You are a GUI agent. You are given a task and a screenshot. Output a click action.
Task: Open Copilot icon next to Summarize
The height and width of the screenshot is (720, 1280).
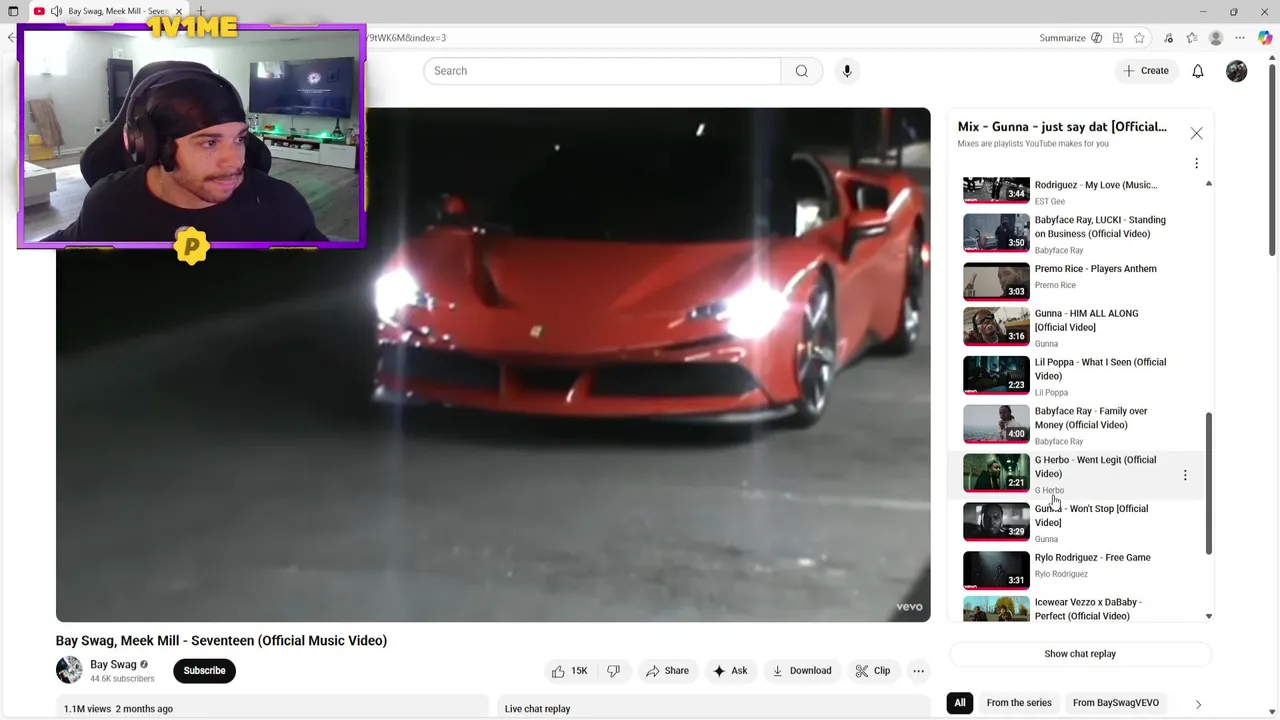coord(1097,38)
